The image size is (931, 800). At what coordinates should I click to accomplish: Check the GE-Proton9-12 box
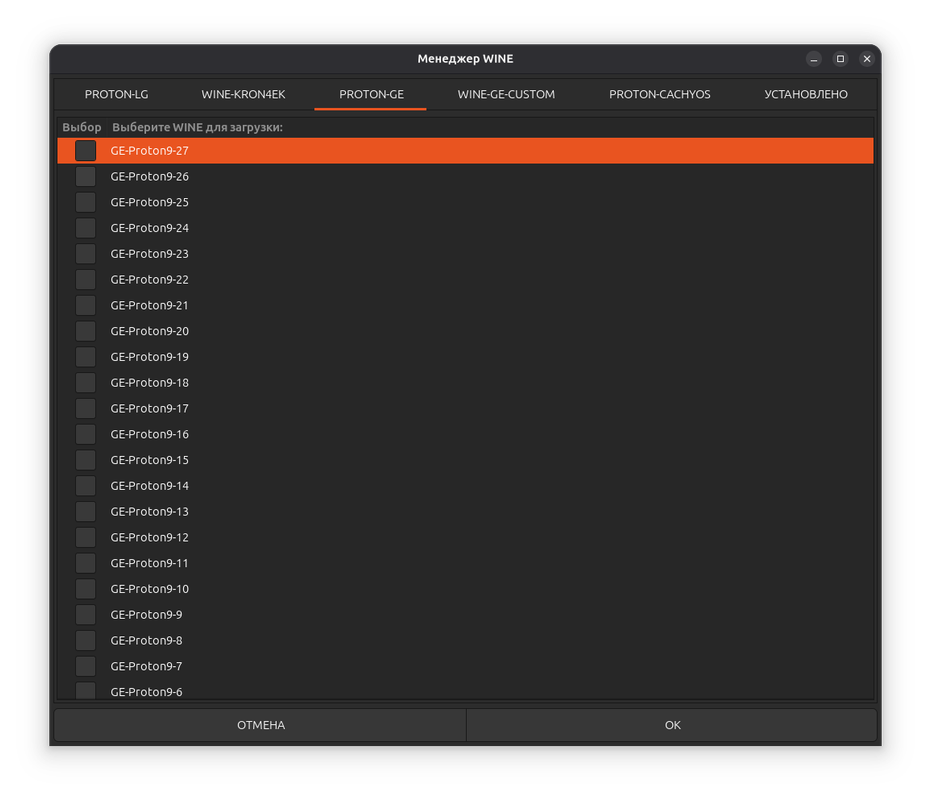(x=86, y=537)
